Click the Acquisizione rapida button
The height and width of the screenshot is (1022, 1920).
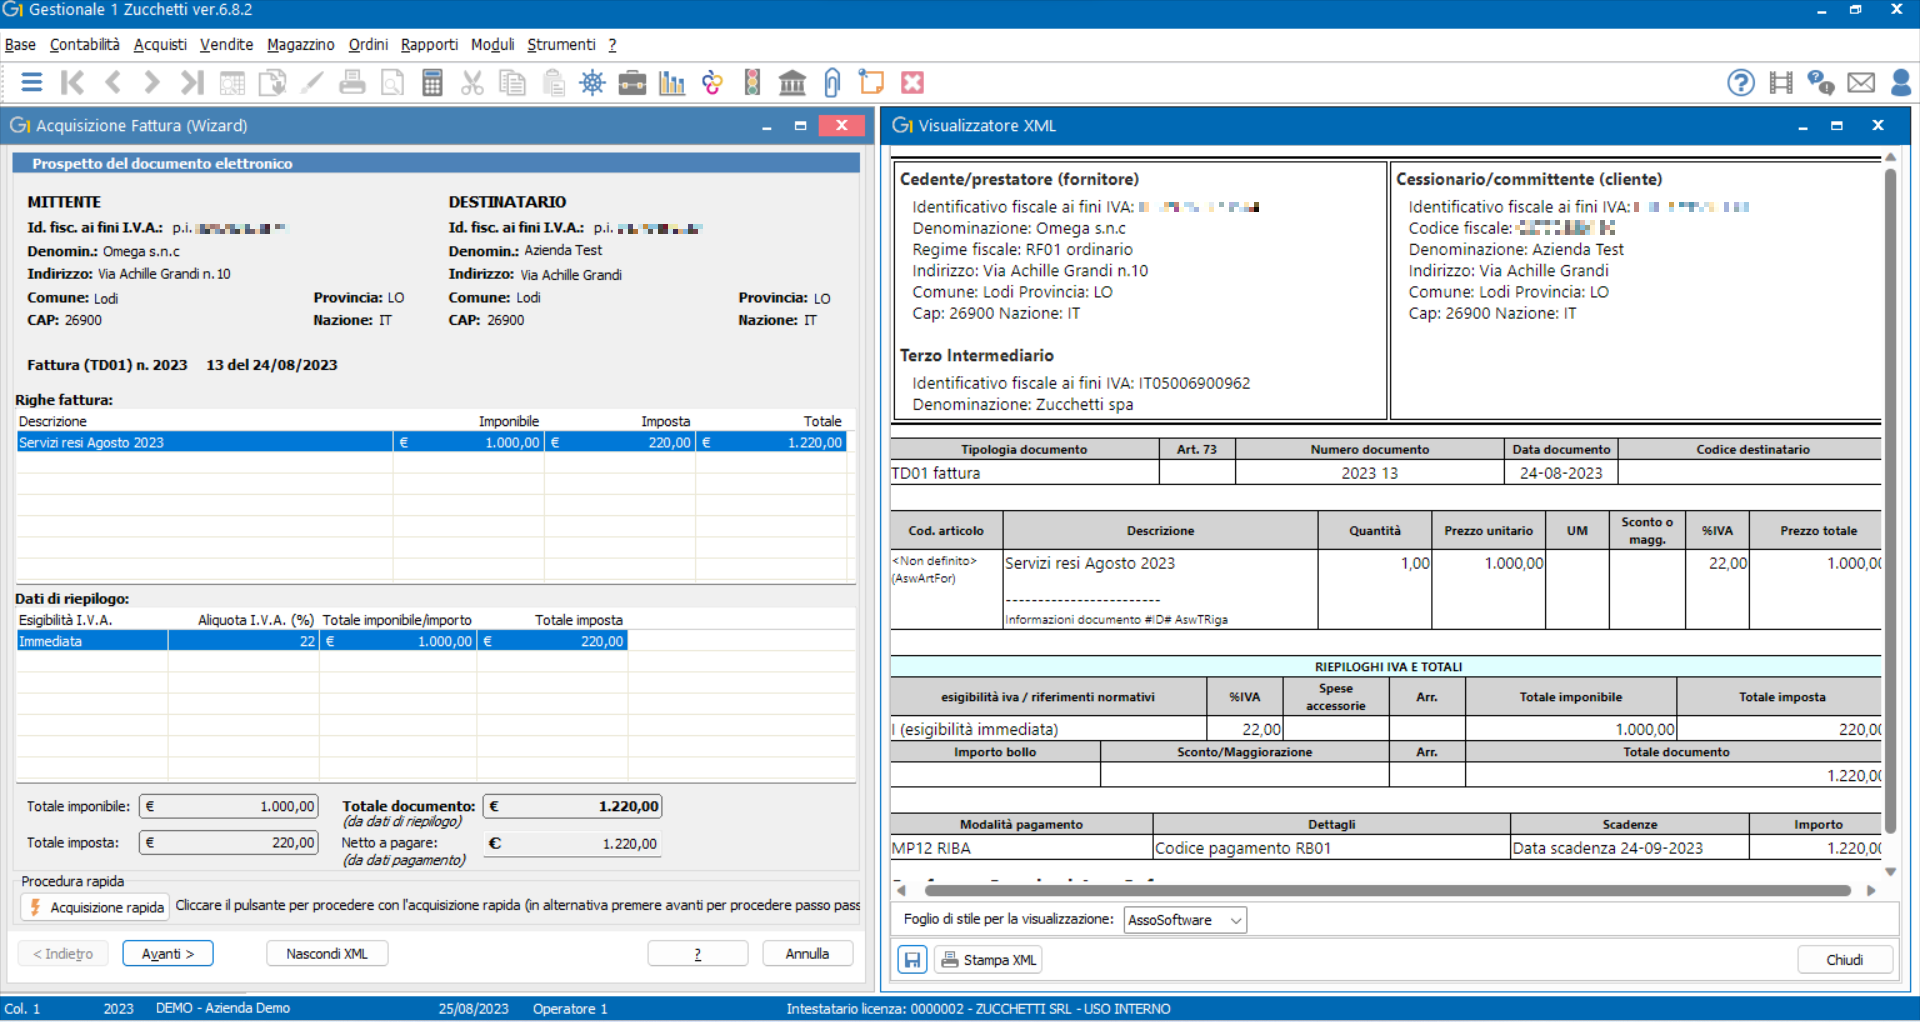click(x=95, y=907)
